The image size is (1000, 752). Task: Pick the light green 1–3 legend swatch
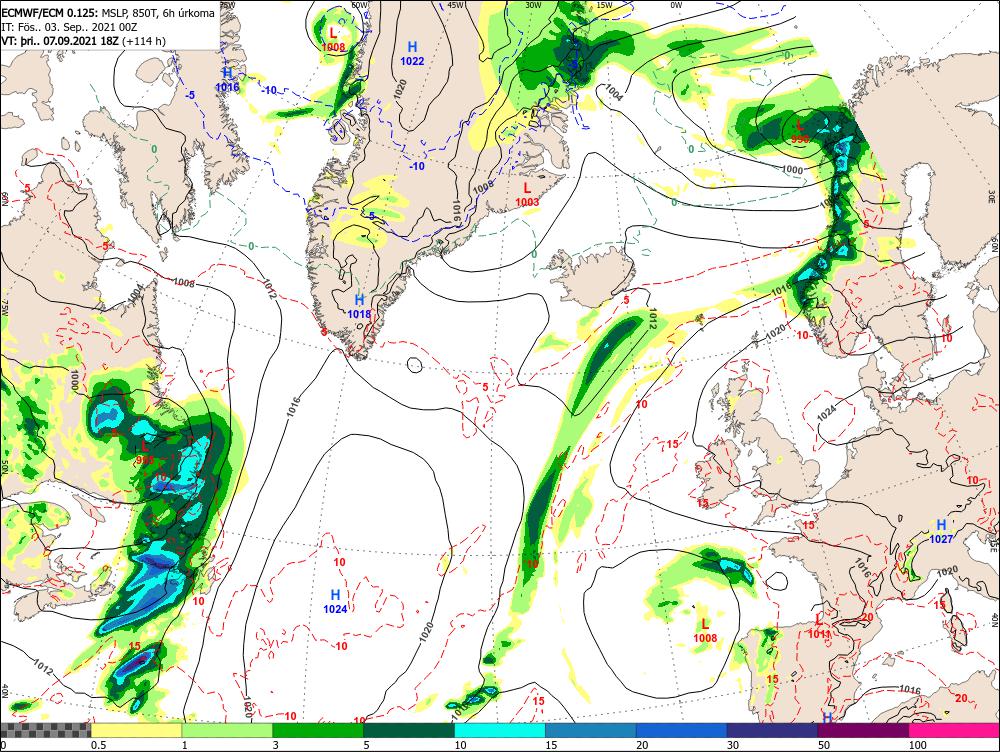pyautogui.click(x=227, y=730)
